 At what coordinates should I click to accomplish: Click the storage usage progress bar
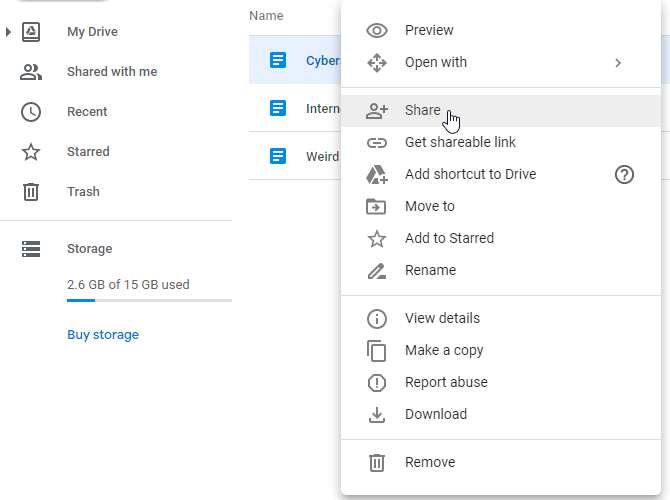pos(149,300)
